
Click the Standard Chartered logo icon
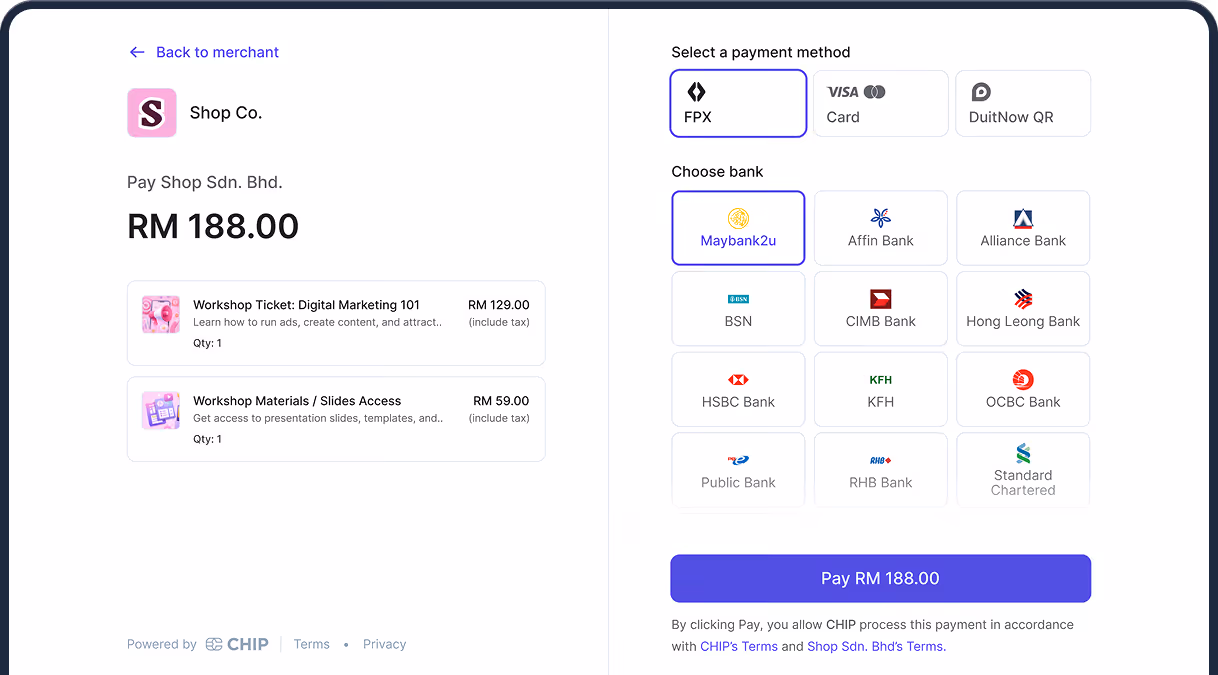pos(1023,453)
